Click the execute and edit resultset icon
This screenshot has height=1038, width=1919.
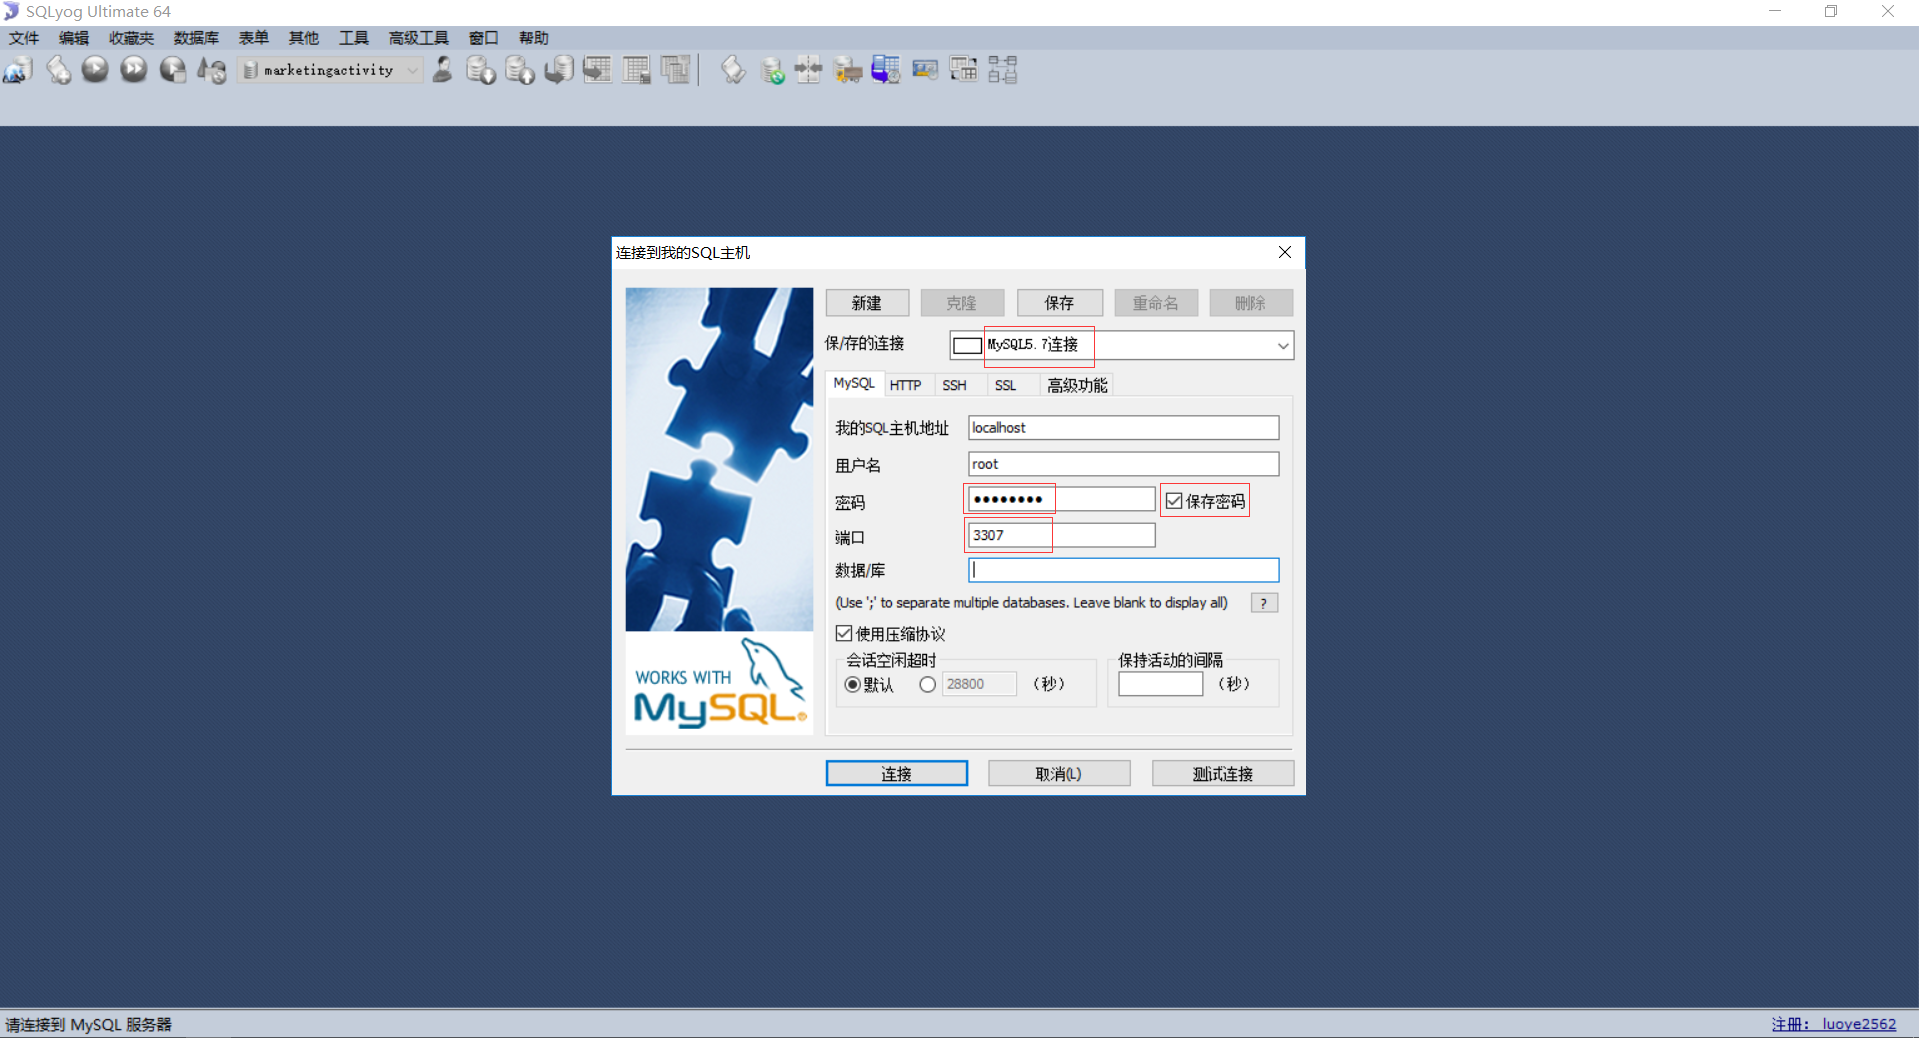173,70
